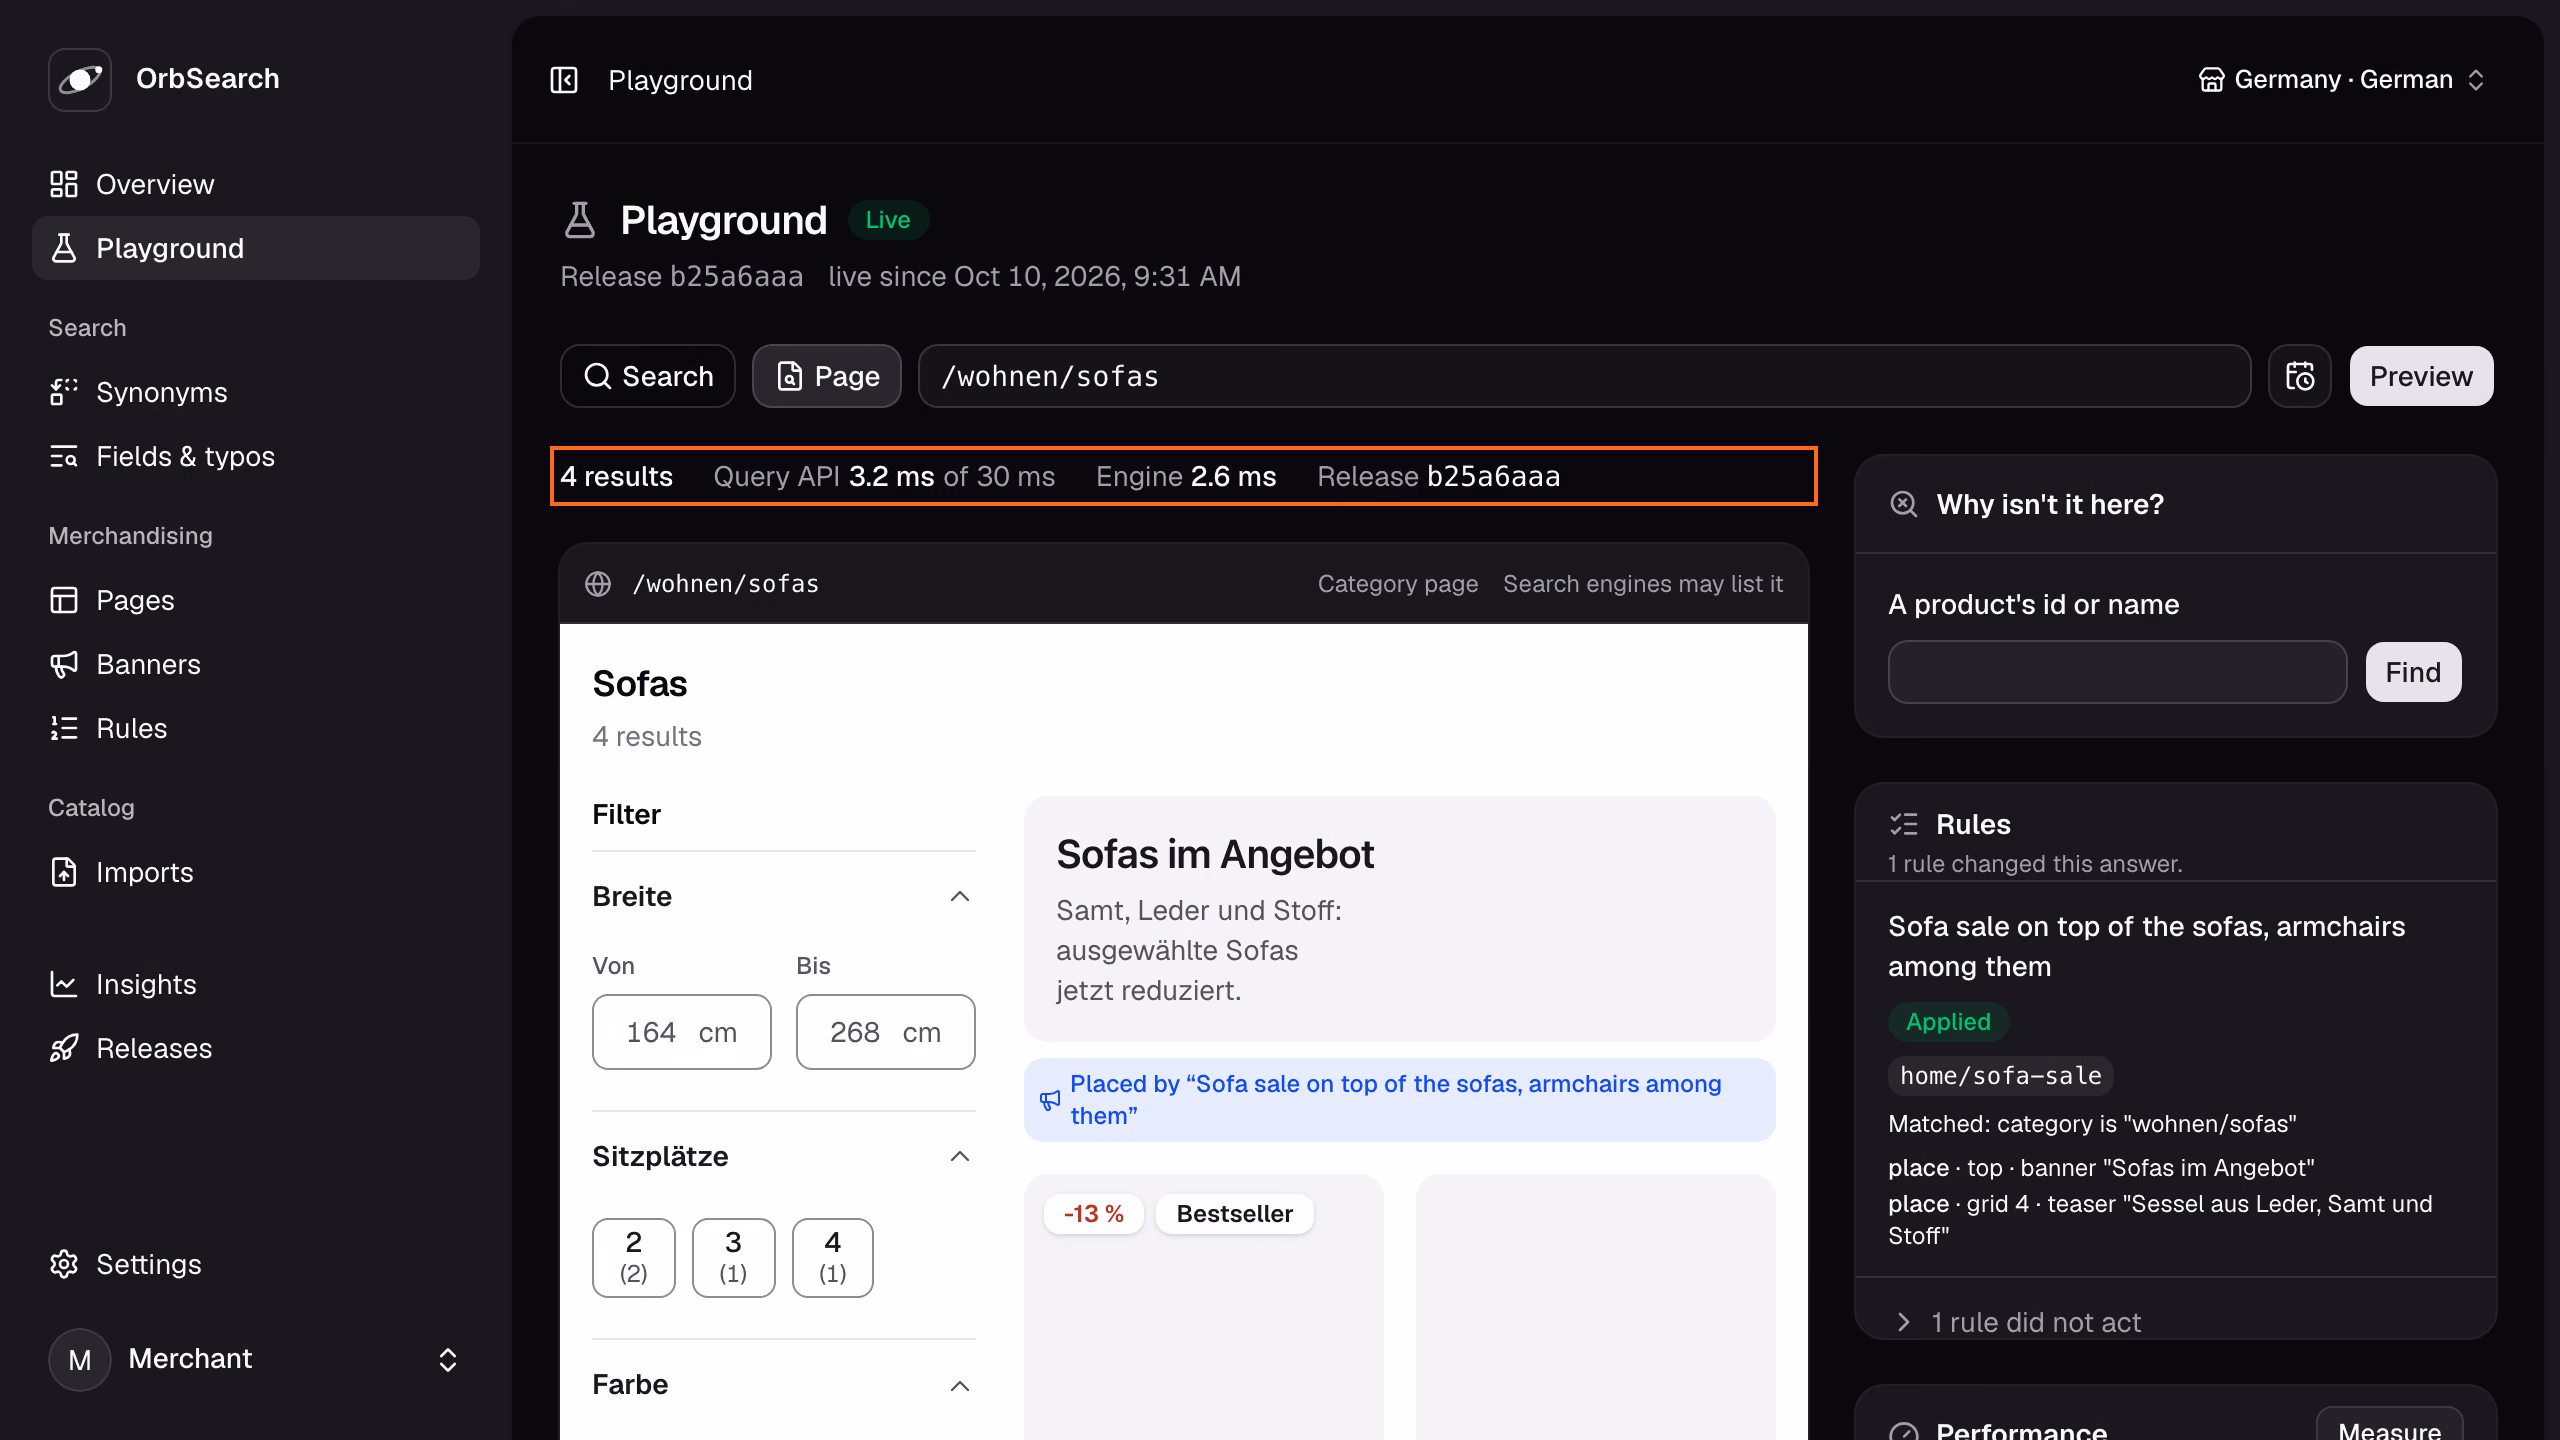Open the Pages section
The height and width of the screenshot is (1440, 2560).
256,600
